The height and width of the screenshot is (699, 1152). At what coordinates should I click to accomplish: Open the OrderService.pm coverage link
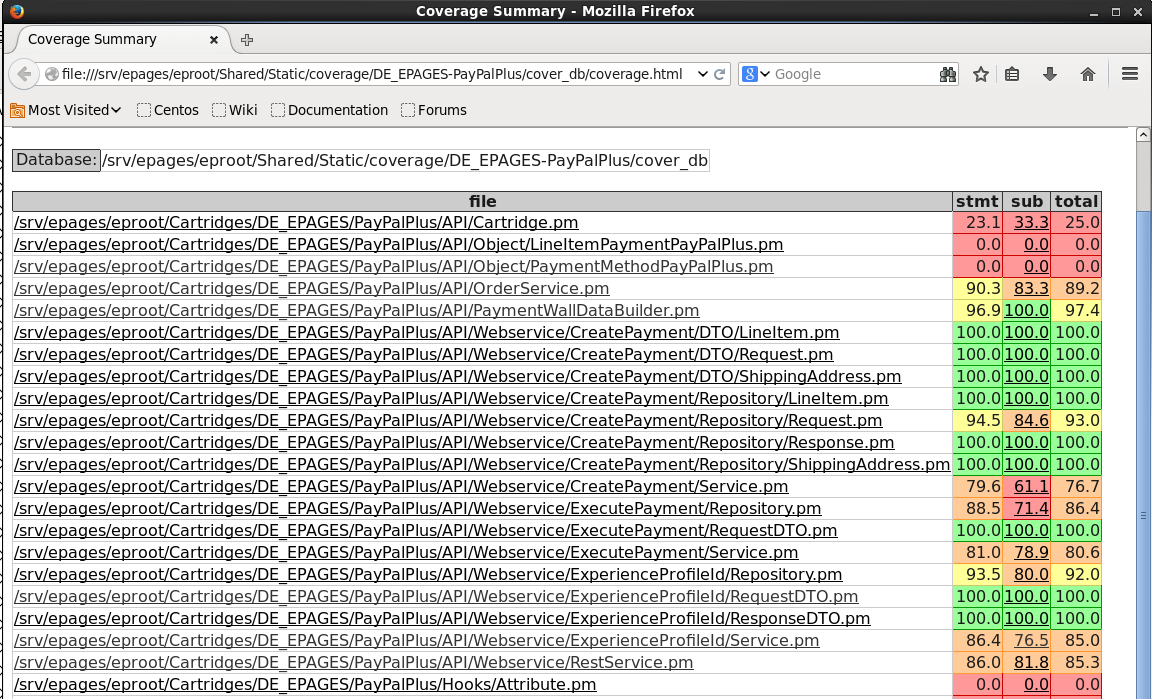click(x=311, y=289)
